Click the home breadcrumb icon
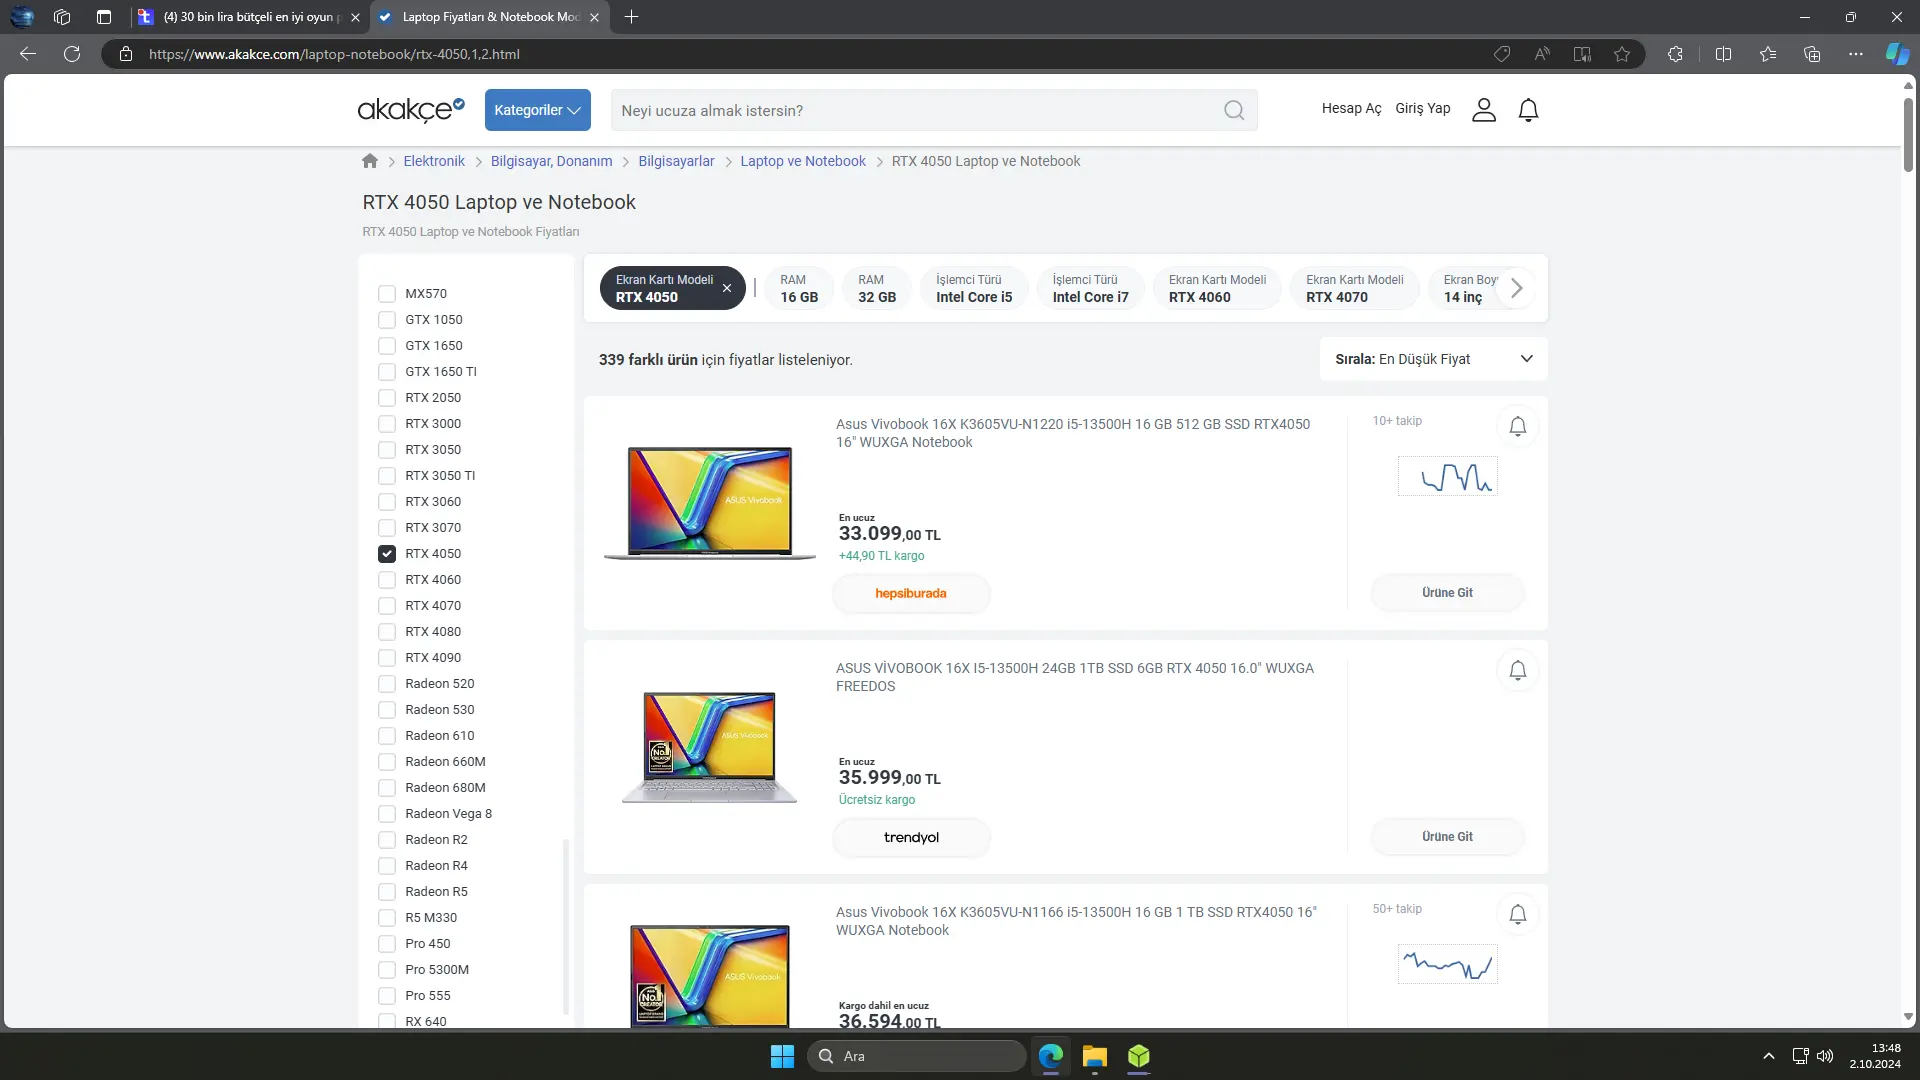The width and height of the screenshot is (1920, 1080). pyautogui.click(x=370, y=161)
